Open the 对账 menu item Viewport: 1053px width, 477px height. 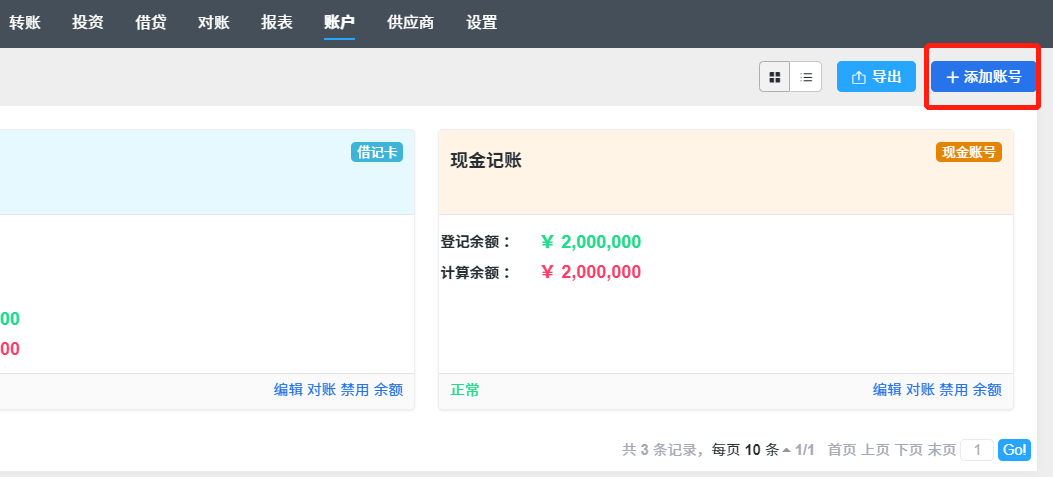click(x=214, y=22)
